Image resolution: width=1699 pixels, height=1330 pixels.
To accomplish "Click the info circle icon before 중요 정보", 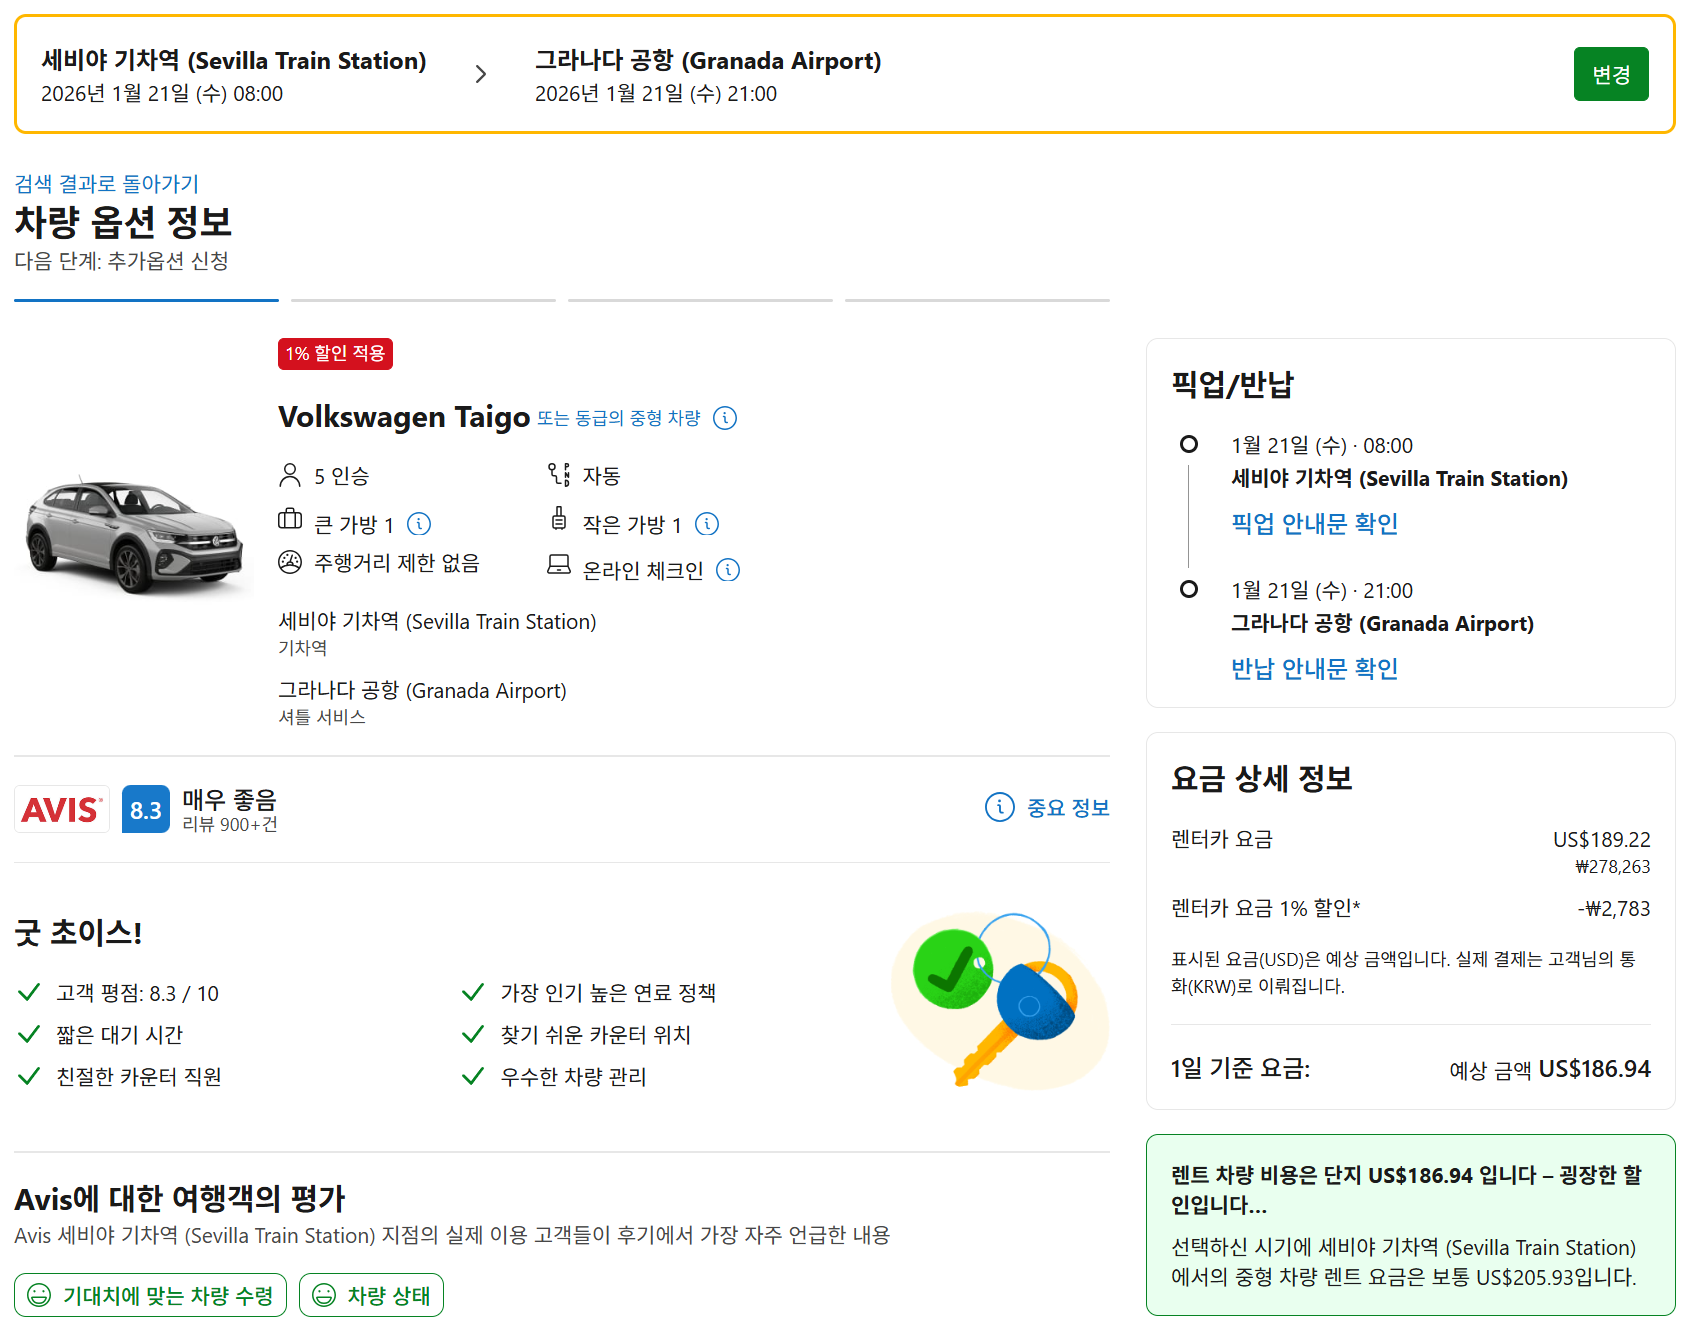I will pos(1000,807).
